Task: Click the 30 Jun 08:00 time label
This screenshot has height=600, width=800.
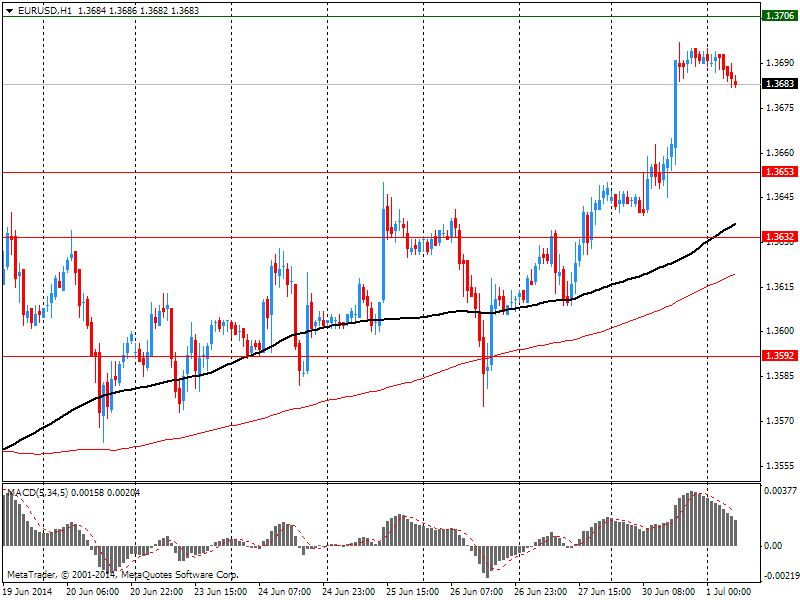Action: 668,591
